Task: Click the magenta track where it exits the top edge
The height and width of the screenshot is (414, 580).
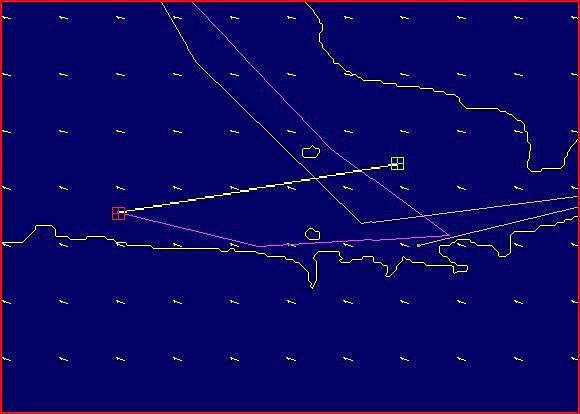Action: pos(193,3)
